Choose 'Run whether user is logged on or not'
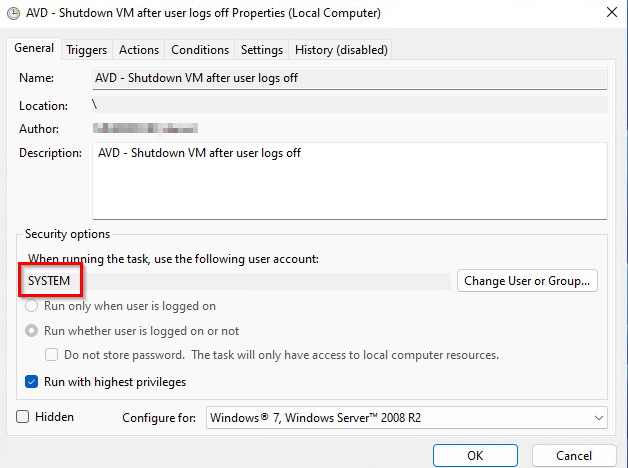This screenshot has width=628, height=468. tap(33, 331)
